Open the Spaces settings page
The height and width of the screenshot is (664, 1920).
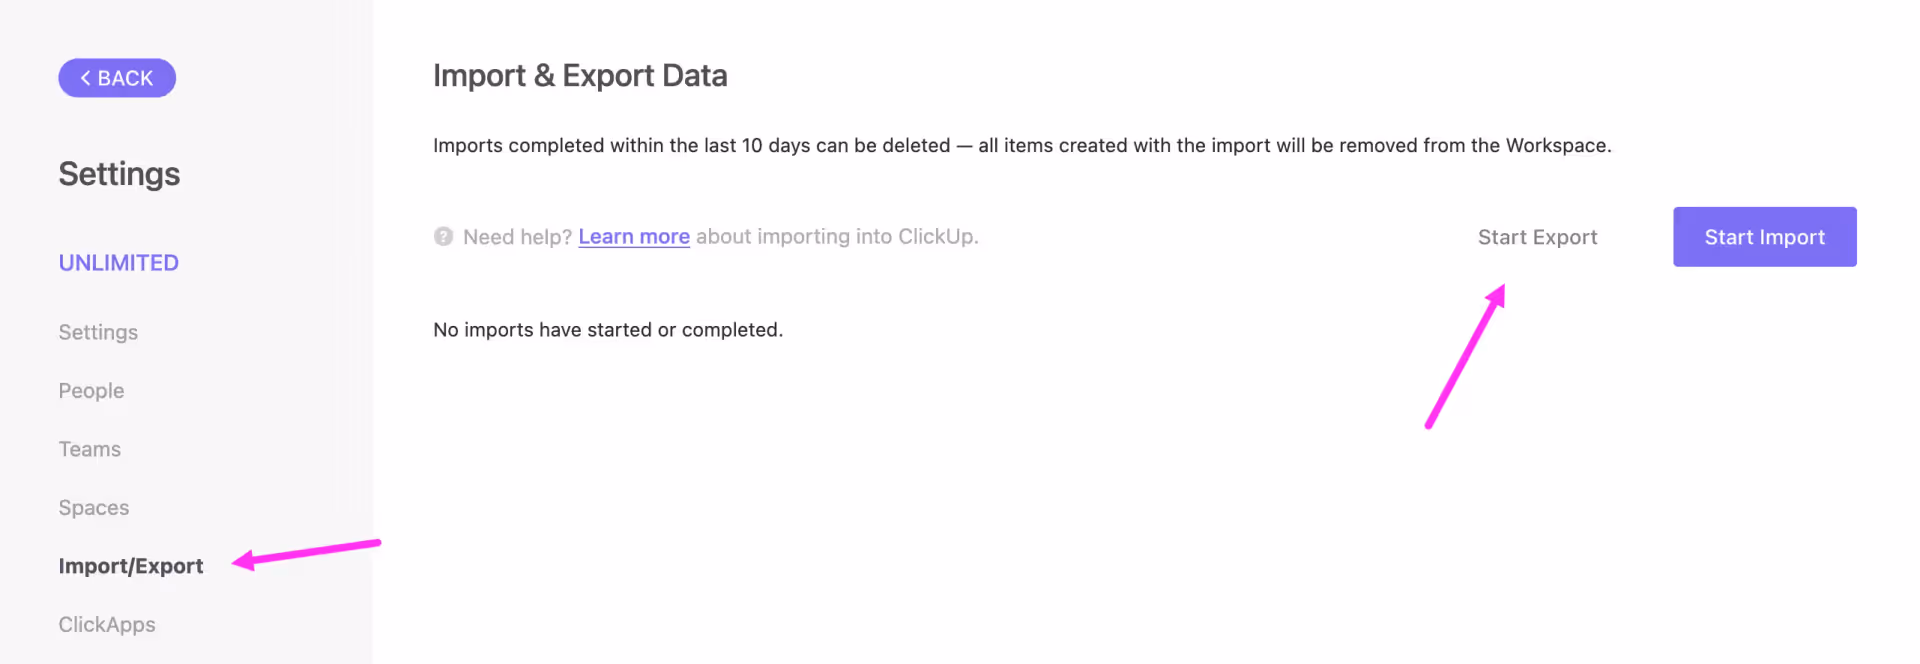pos(93,507)
